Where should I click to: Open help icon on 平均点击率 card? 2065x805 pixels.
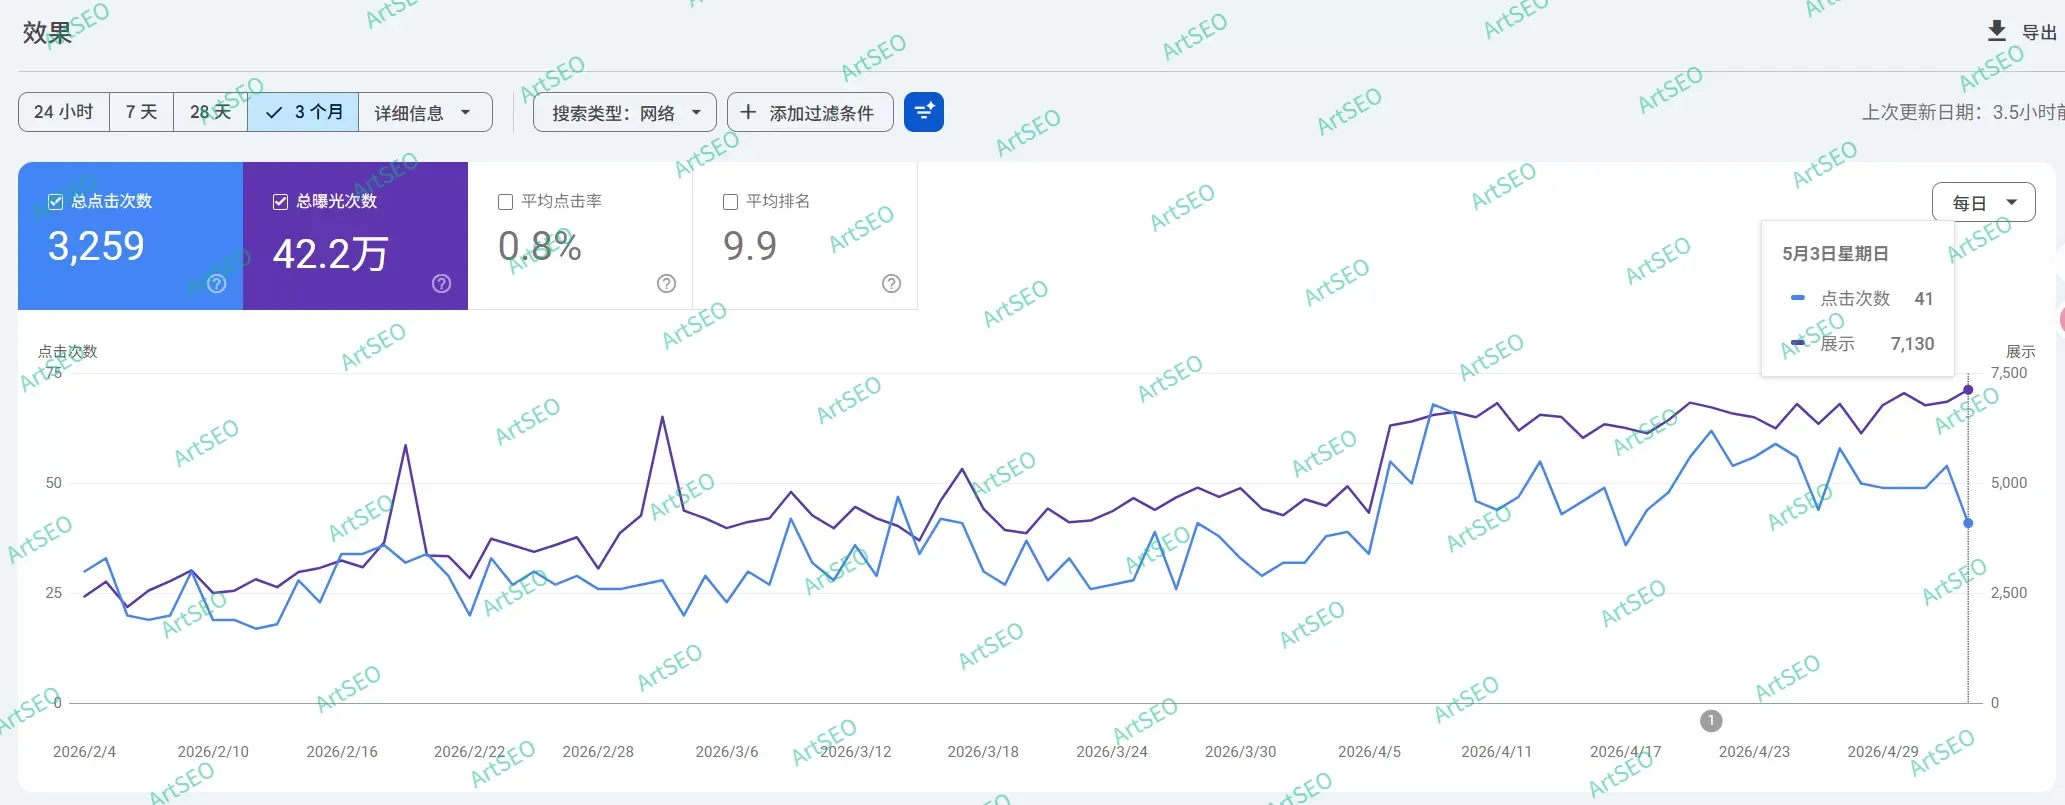[666, 284]
